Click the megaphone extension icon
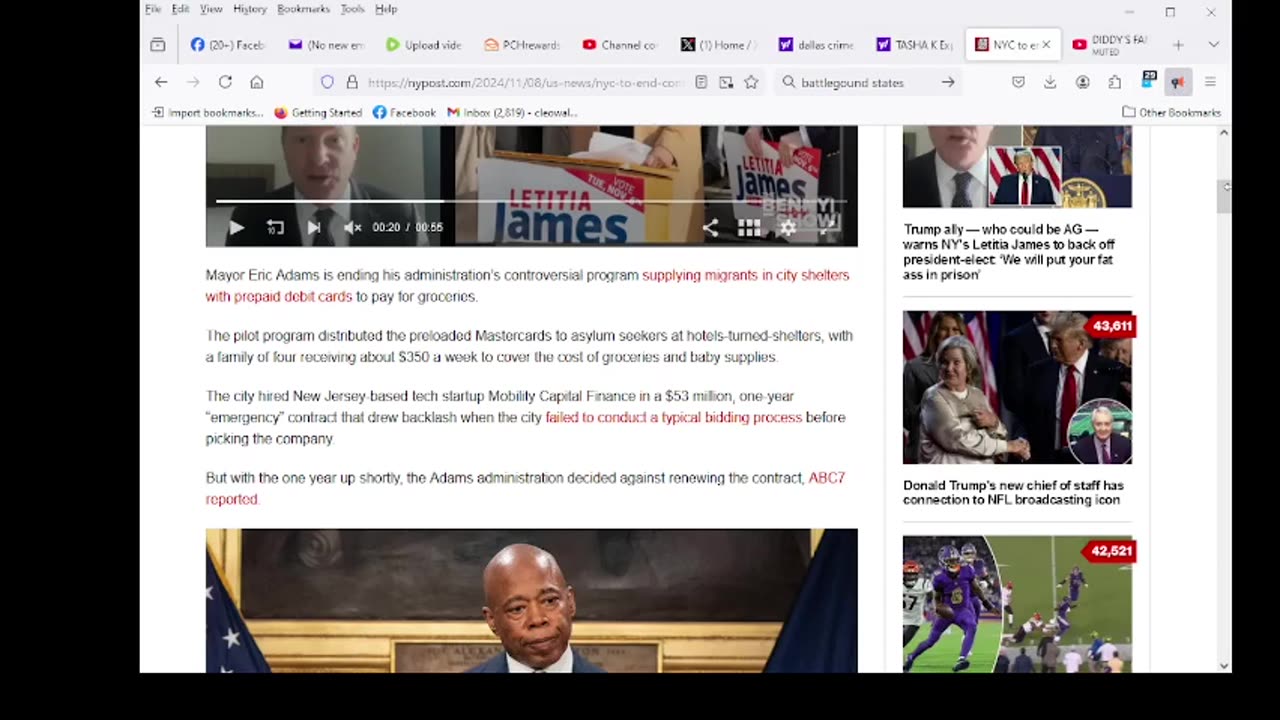1280x720 pixels. [1178, 82]
